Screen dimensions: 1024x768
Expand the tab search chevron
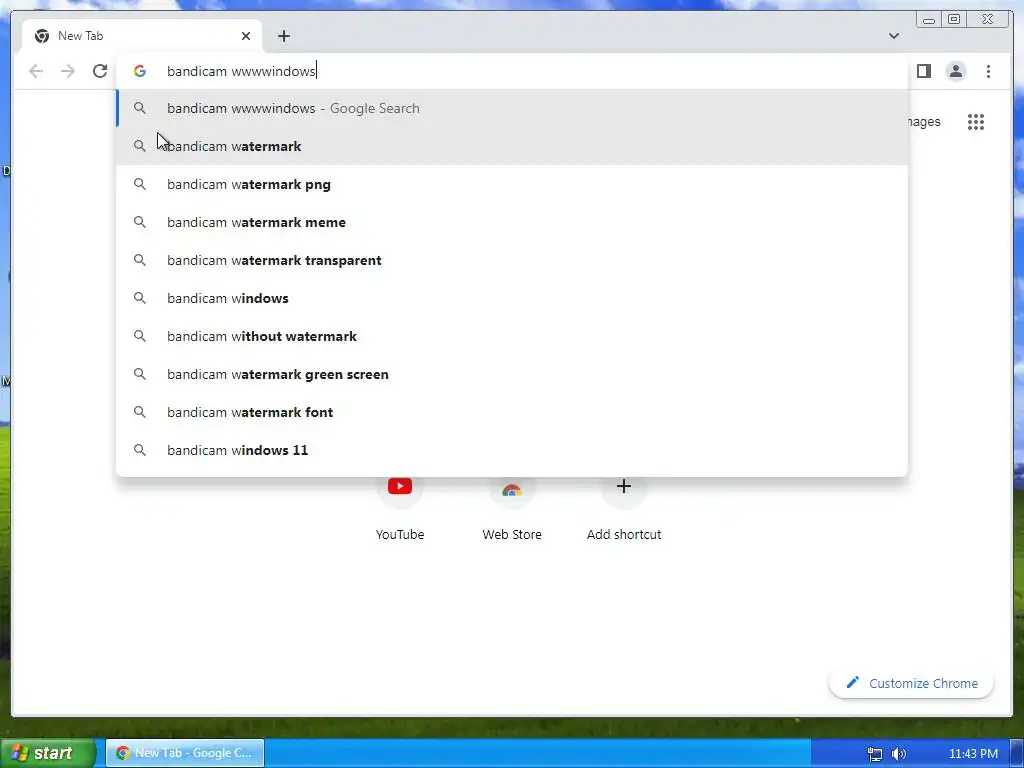click(x=893, y=36)
